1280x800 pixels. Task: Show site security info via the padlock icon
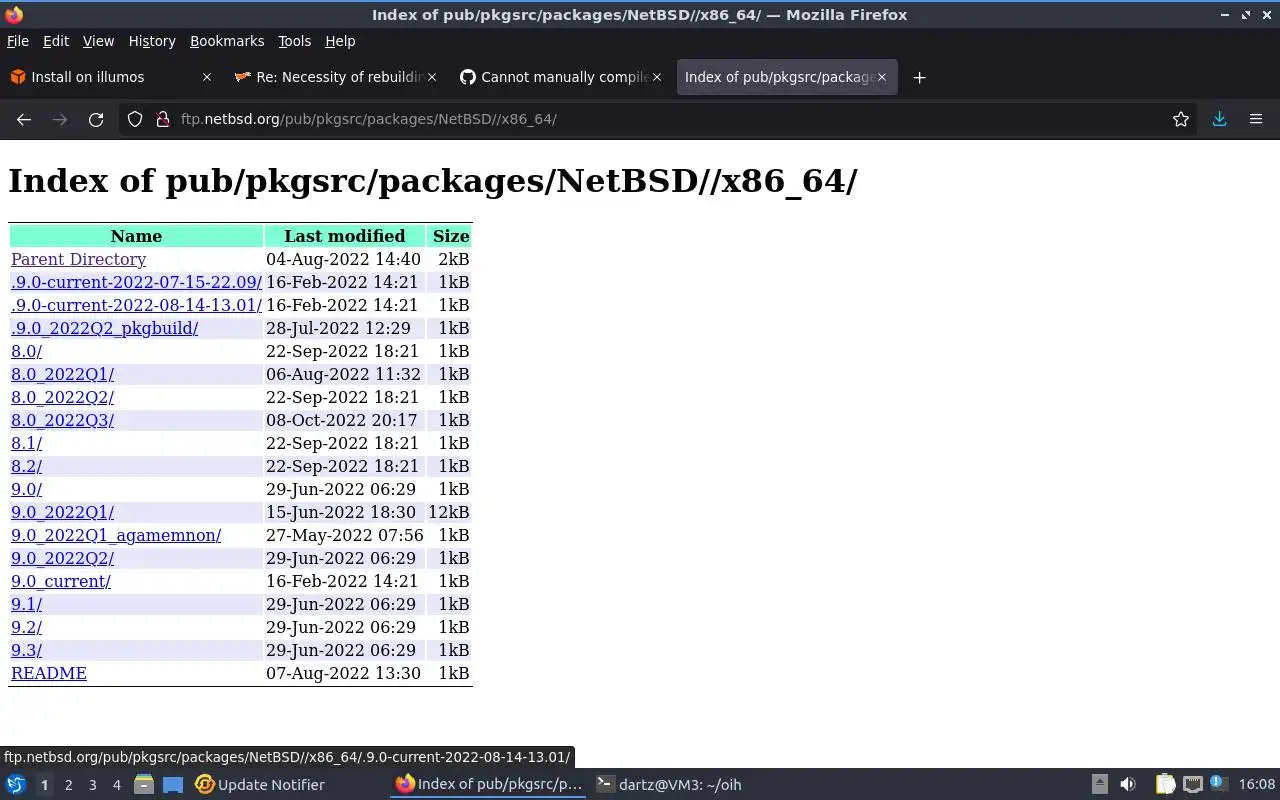(x=163, y=119)
